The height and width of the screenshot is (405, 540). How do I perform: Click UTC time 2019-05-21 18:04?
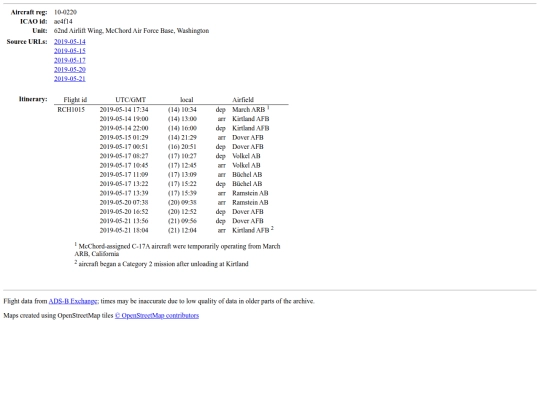click(x=124, y=231)
